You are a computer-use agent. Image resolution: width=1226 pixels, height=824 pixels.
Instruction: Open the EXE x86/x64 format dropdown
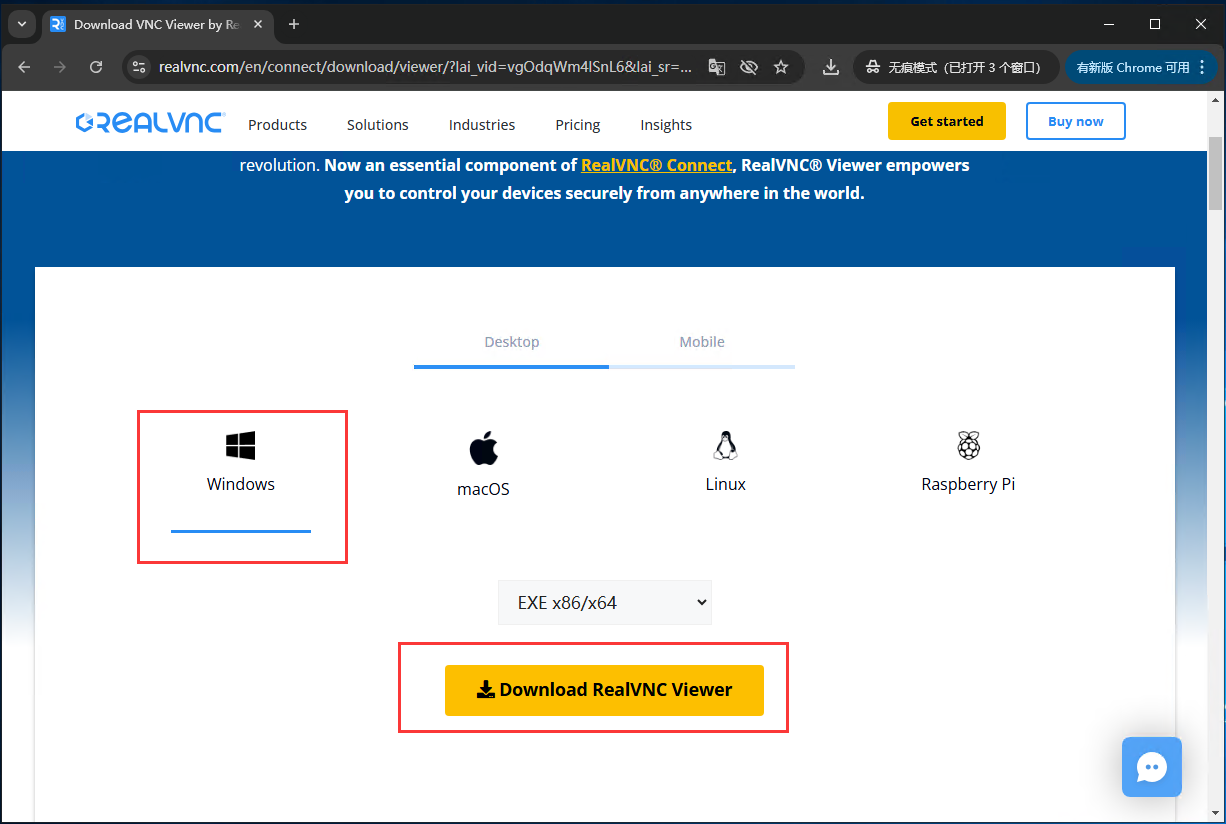point(605,602)
